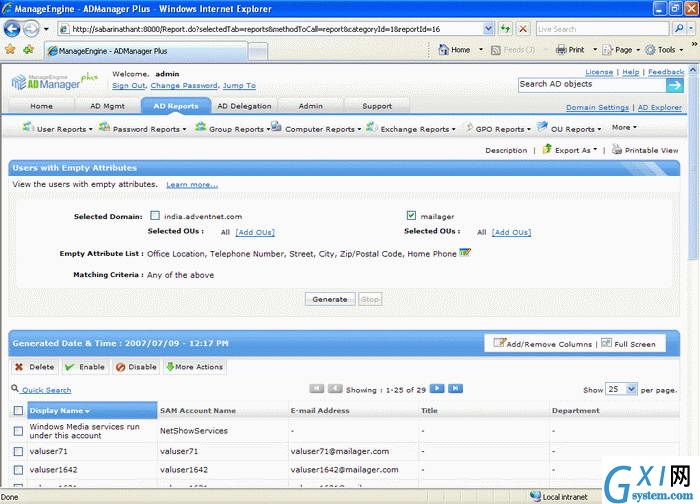Open the Export As dropdown
This screenshot has width=700, height=504.
pos(570,150)
